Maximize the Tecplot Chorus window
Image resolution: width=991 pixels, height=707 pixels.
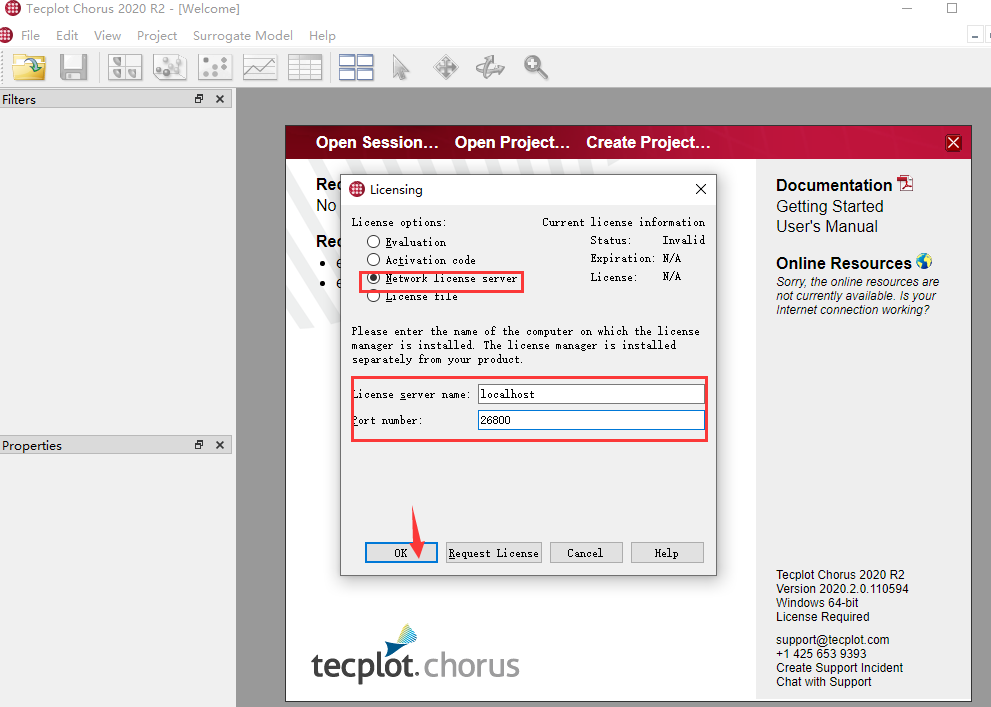pyautogui.click(x=952, y=9)
